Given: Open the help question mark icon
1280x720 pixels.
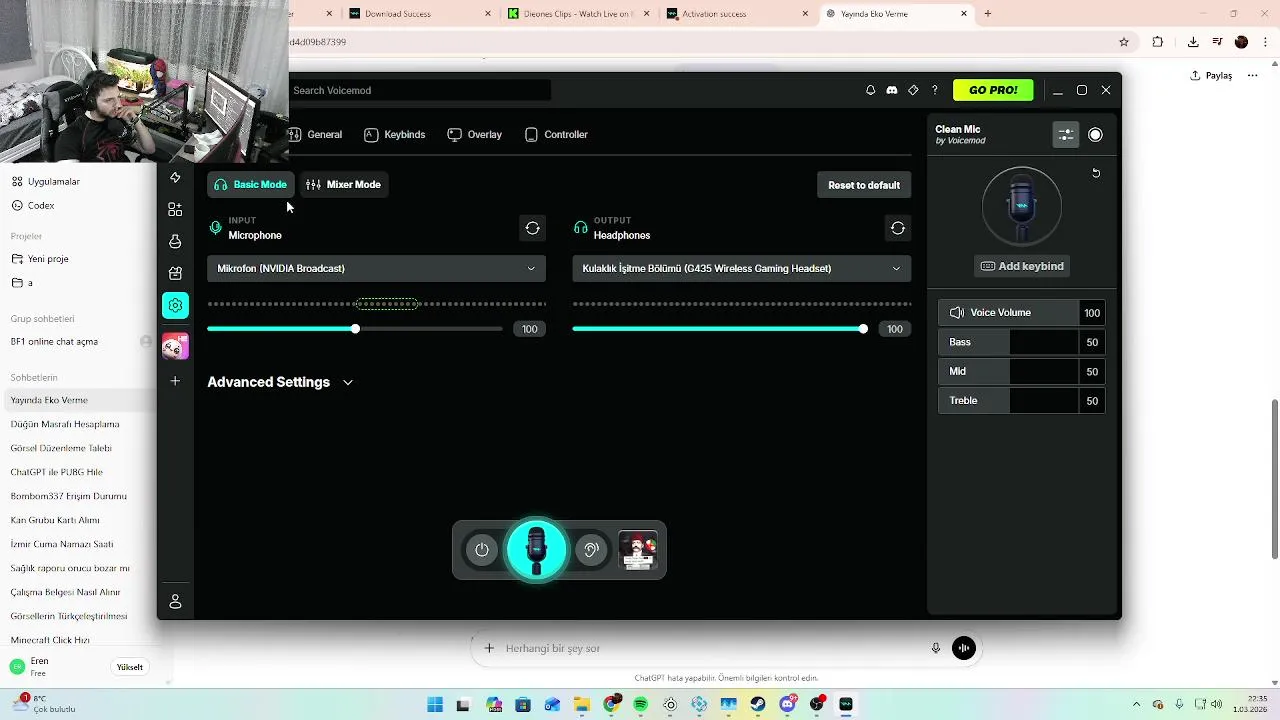Looking at the screenshot, I should [935, 90].
